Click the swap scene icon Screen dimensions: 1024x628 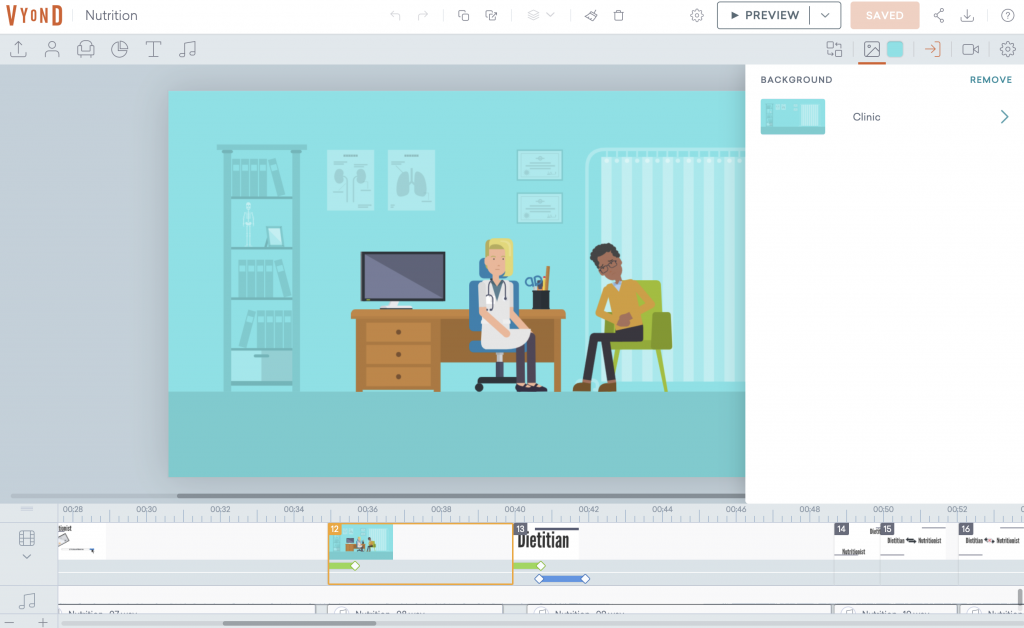[x=836, y=48]
